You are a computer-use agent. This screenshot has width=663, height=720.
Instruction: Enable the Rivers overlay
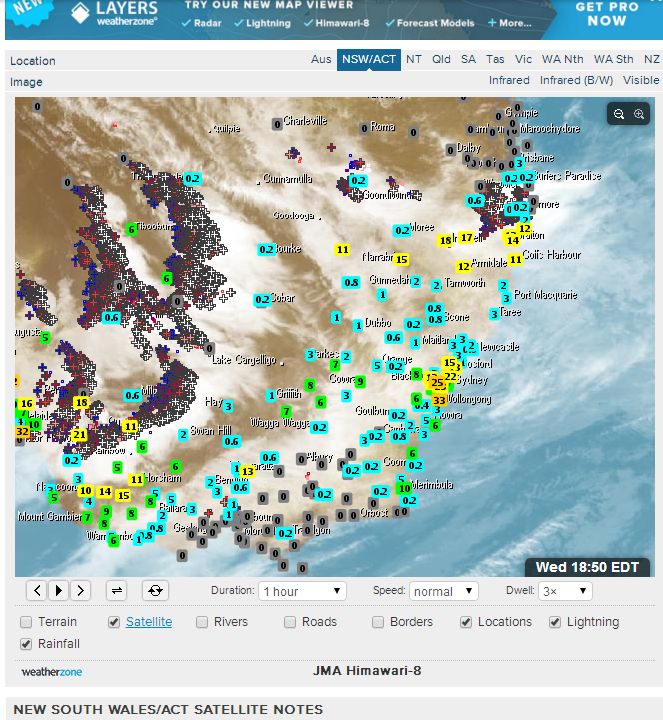[202, 622]
